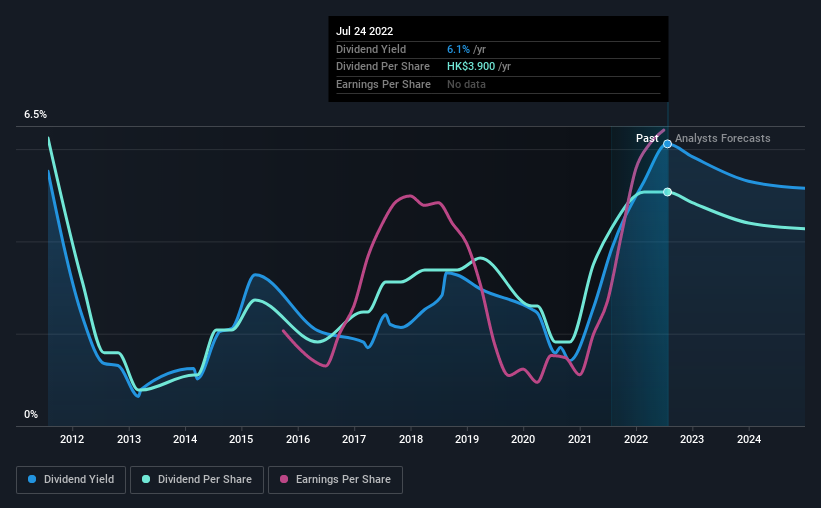This screenshot has height=508, width=821.
Task: Click the 2021 x-axis label
Action: point(580,439)
